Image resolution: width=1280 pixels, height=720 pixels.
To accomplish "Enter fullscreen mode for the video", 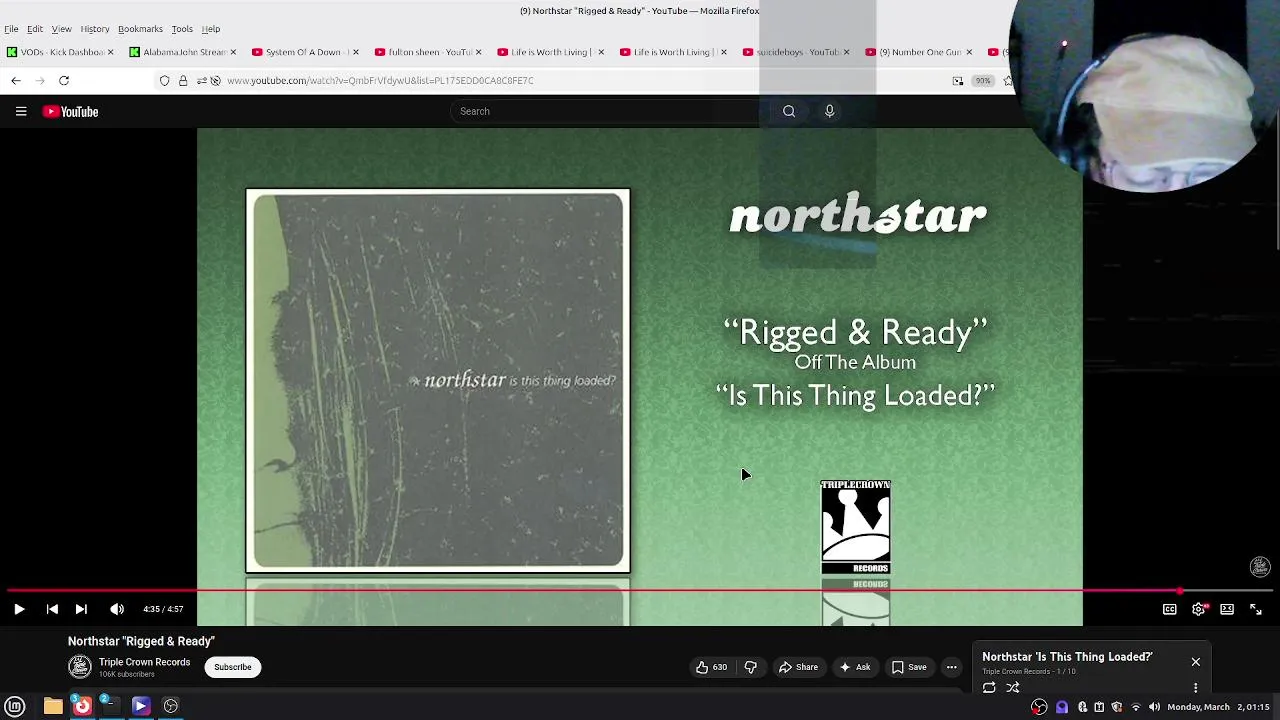I will click(1256, 609).
